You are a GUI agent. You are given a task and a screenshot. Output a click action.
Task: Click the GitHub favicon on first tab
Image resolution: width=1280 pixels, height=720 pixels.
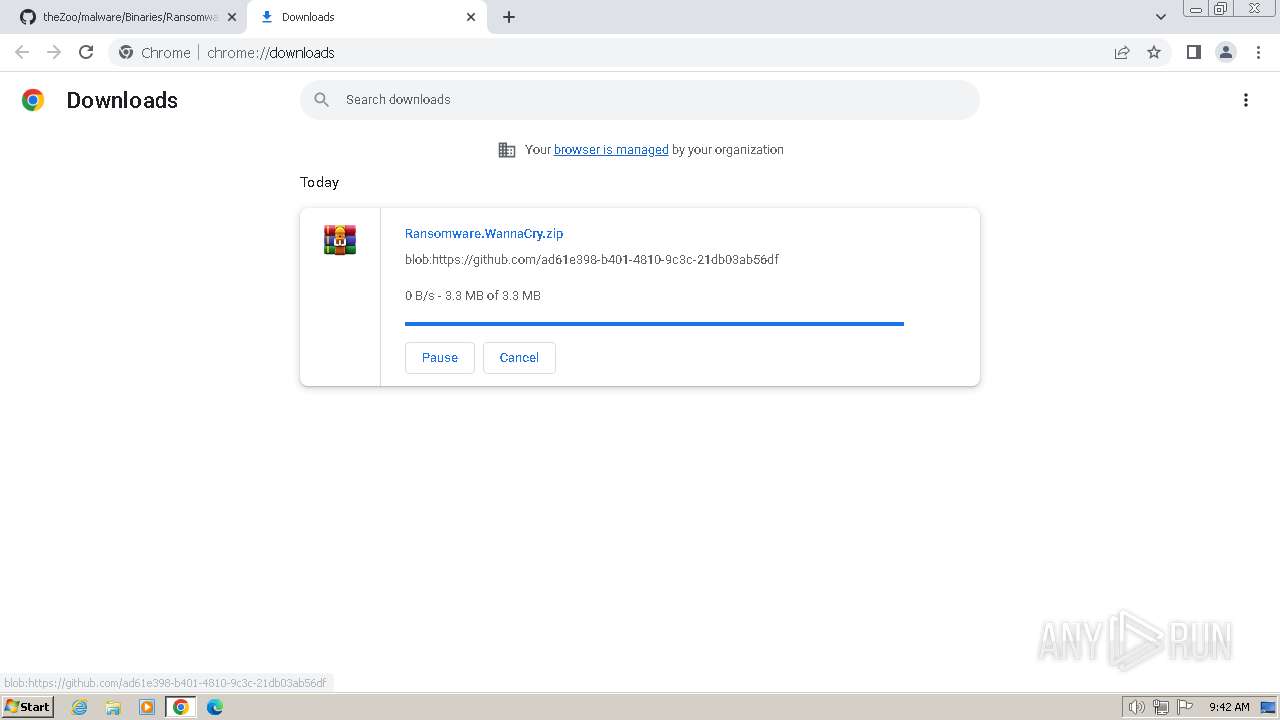click(x=28, y=17)
